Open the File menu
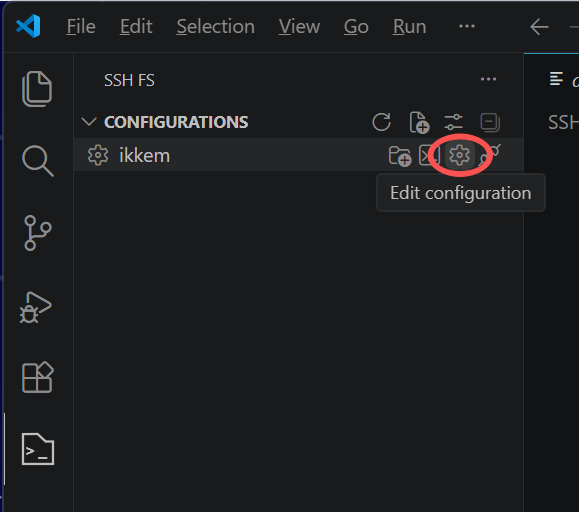 (x=81, y=27)
